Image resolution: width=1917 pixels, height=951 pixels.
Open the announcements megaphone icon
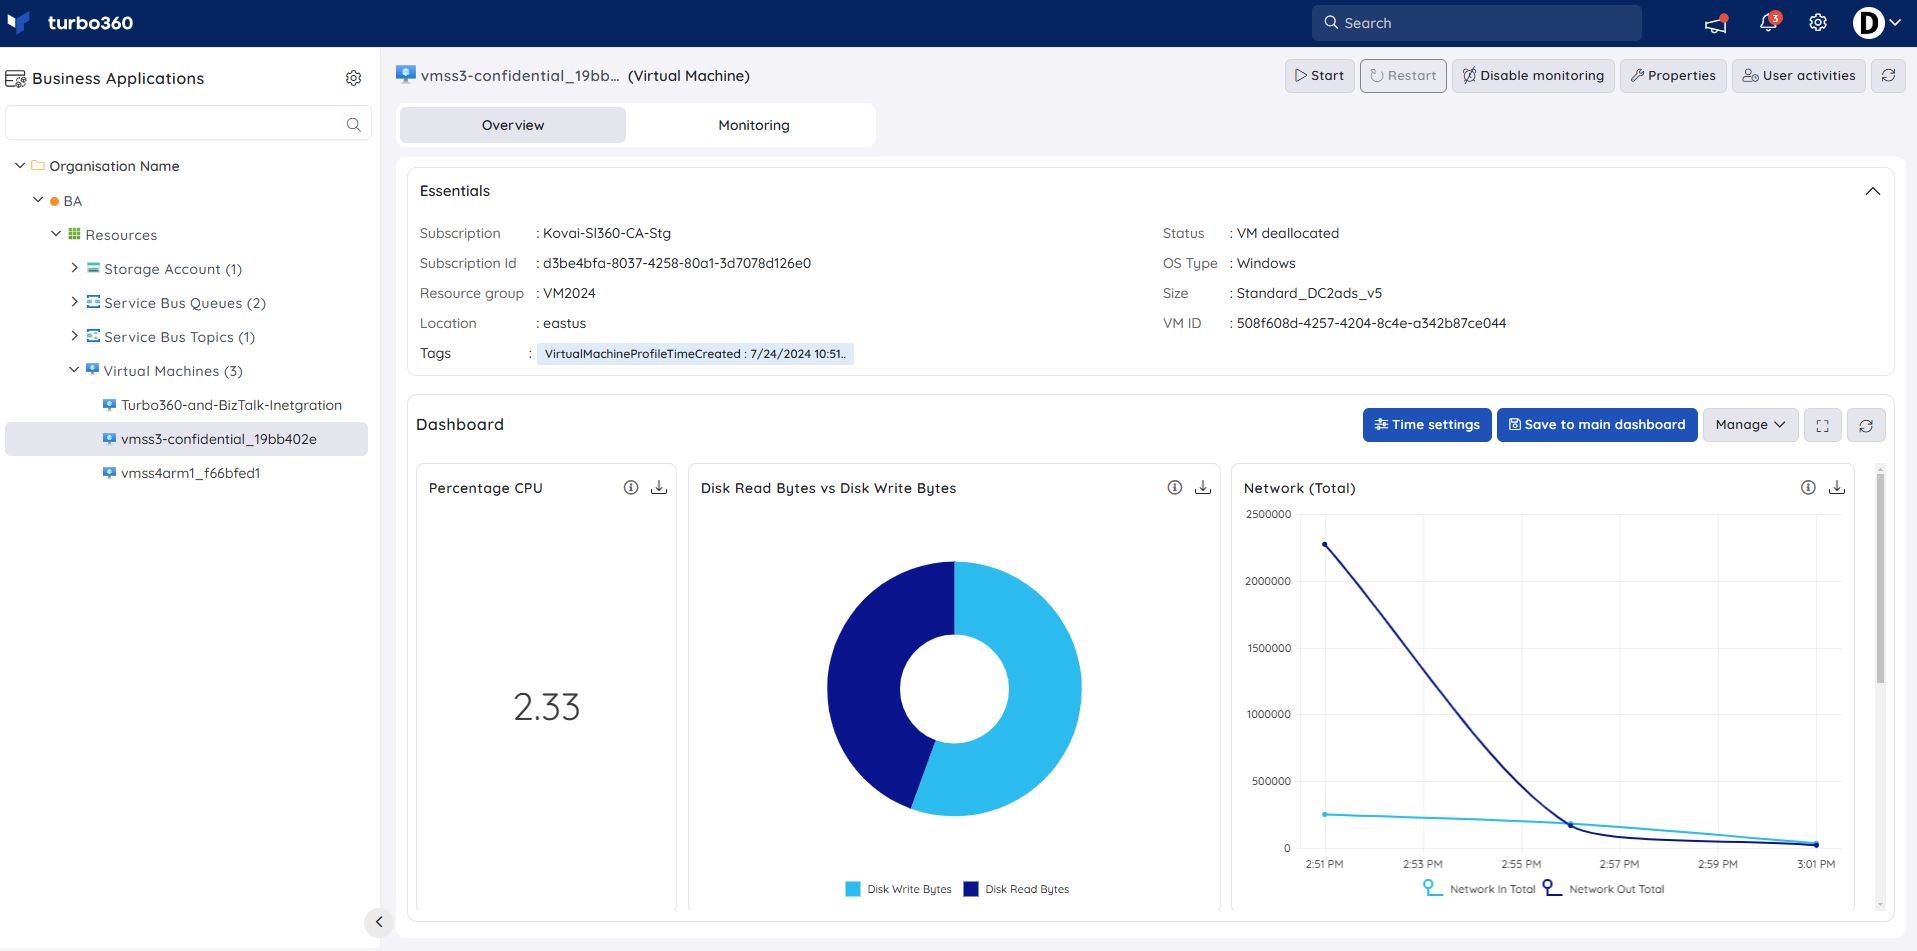1716,23
